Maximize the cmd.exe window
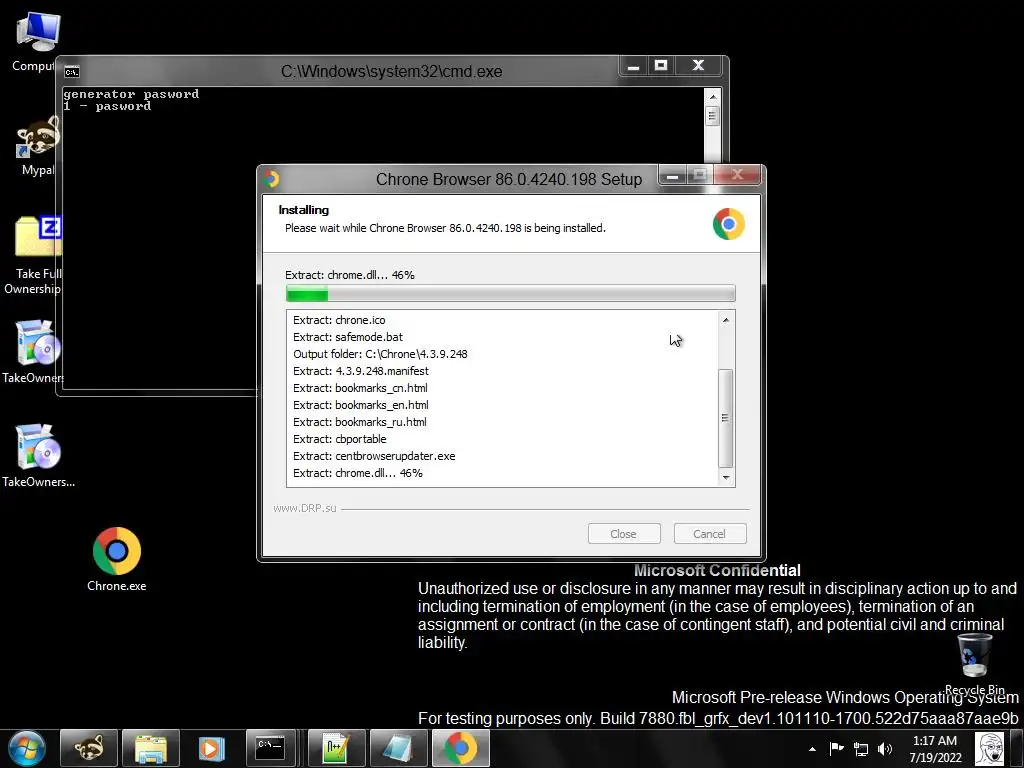 tap(661, 66)
